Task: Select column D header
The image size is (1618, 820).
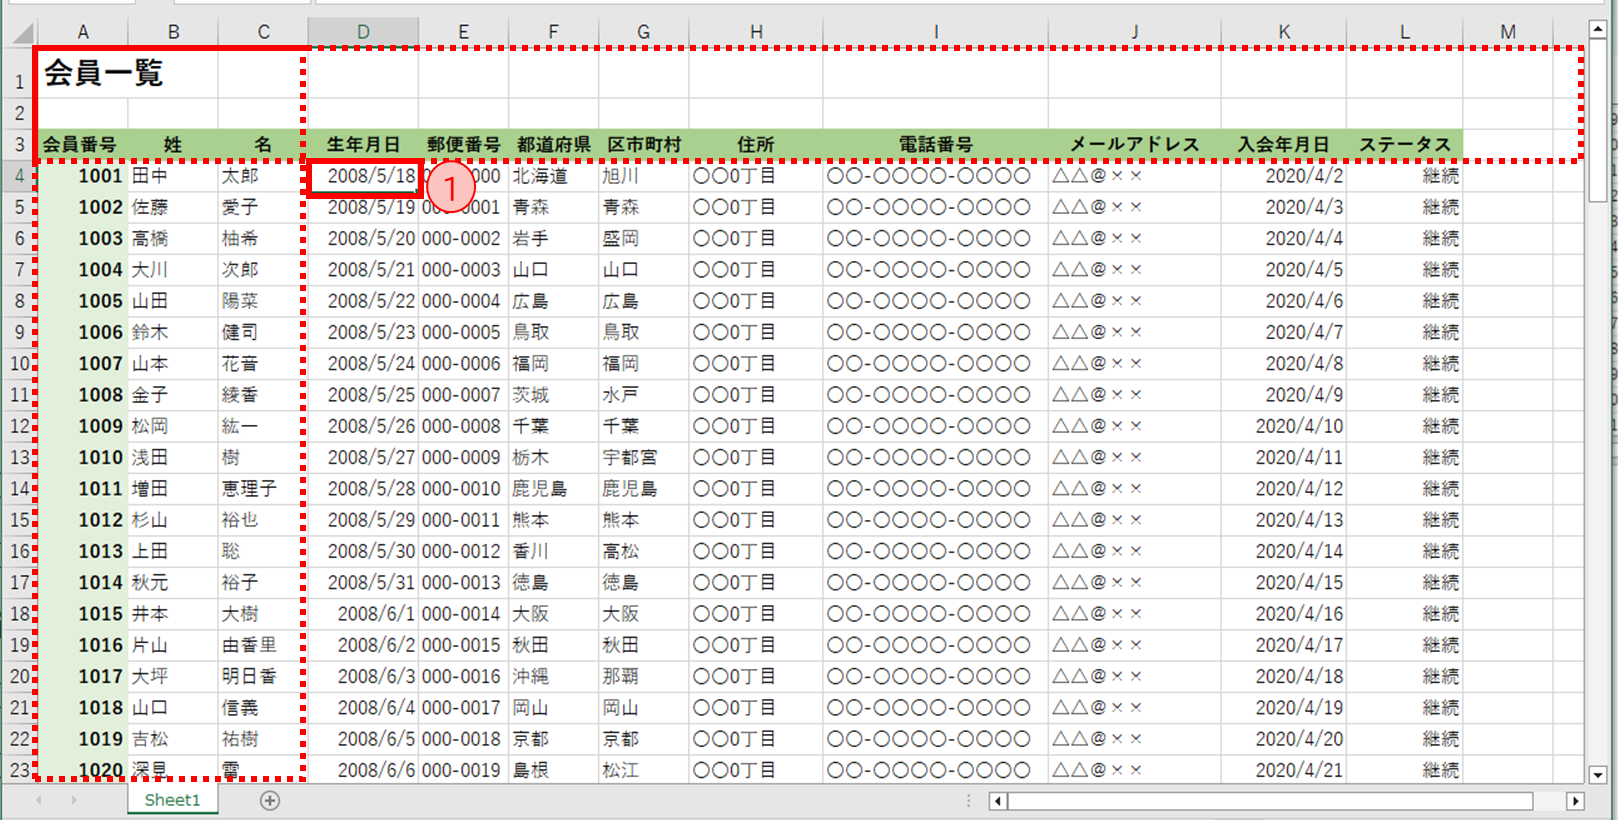Action: tap(363, 32)
